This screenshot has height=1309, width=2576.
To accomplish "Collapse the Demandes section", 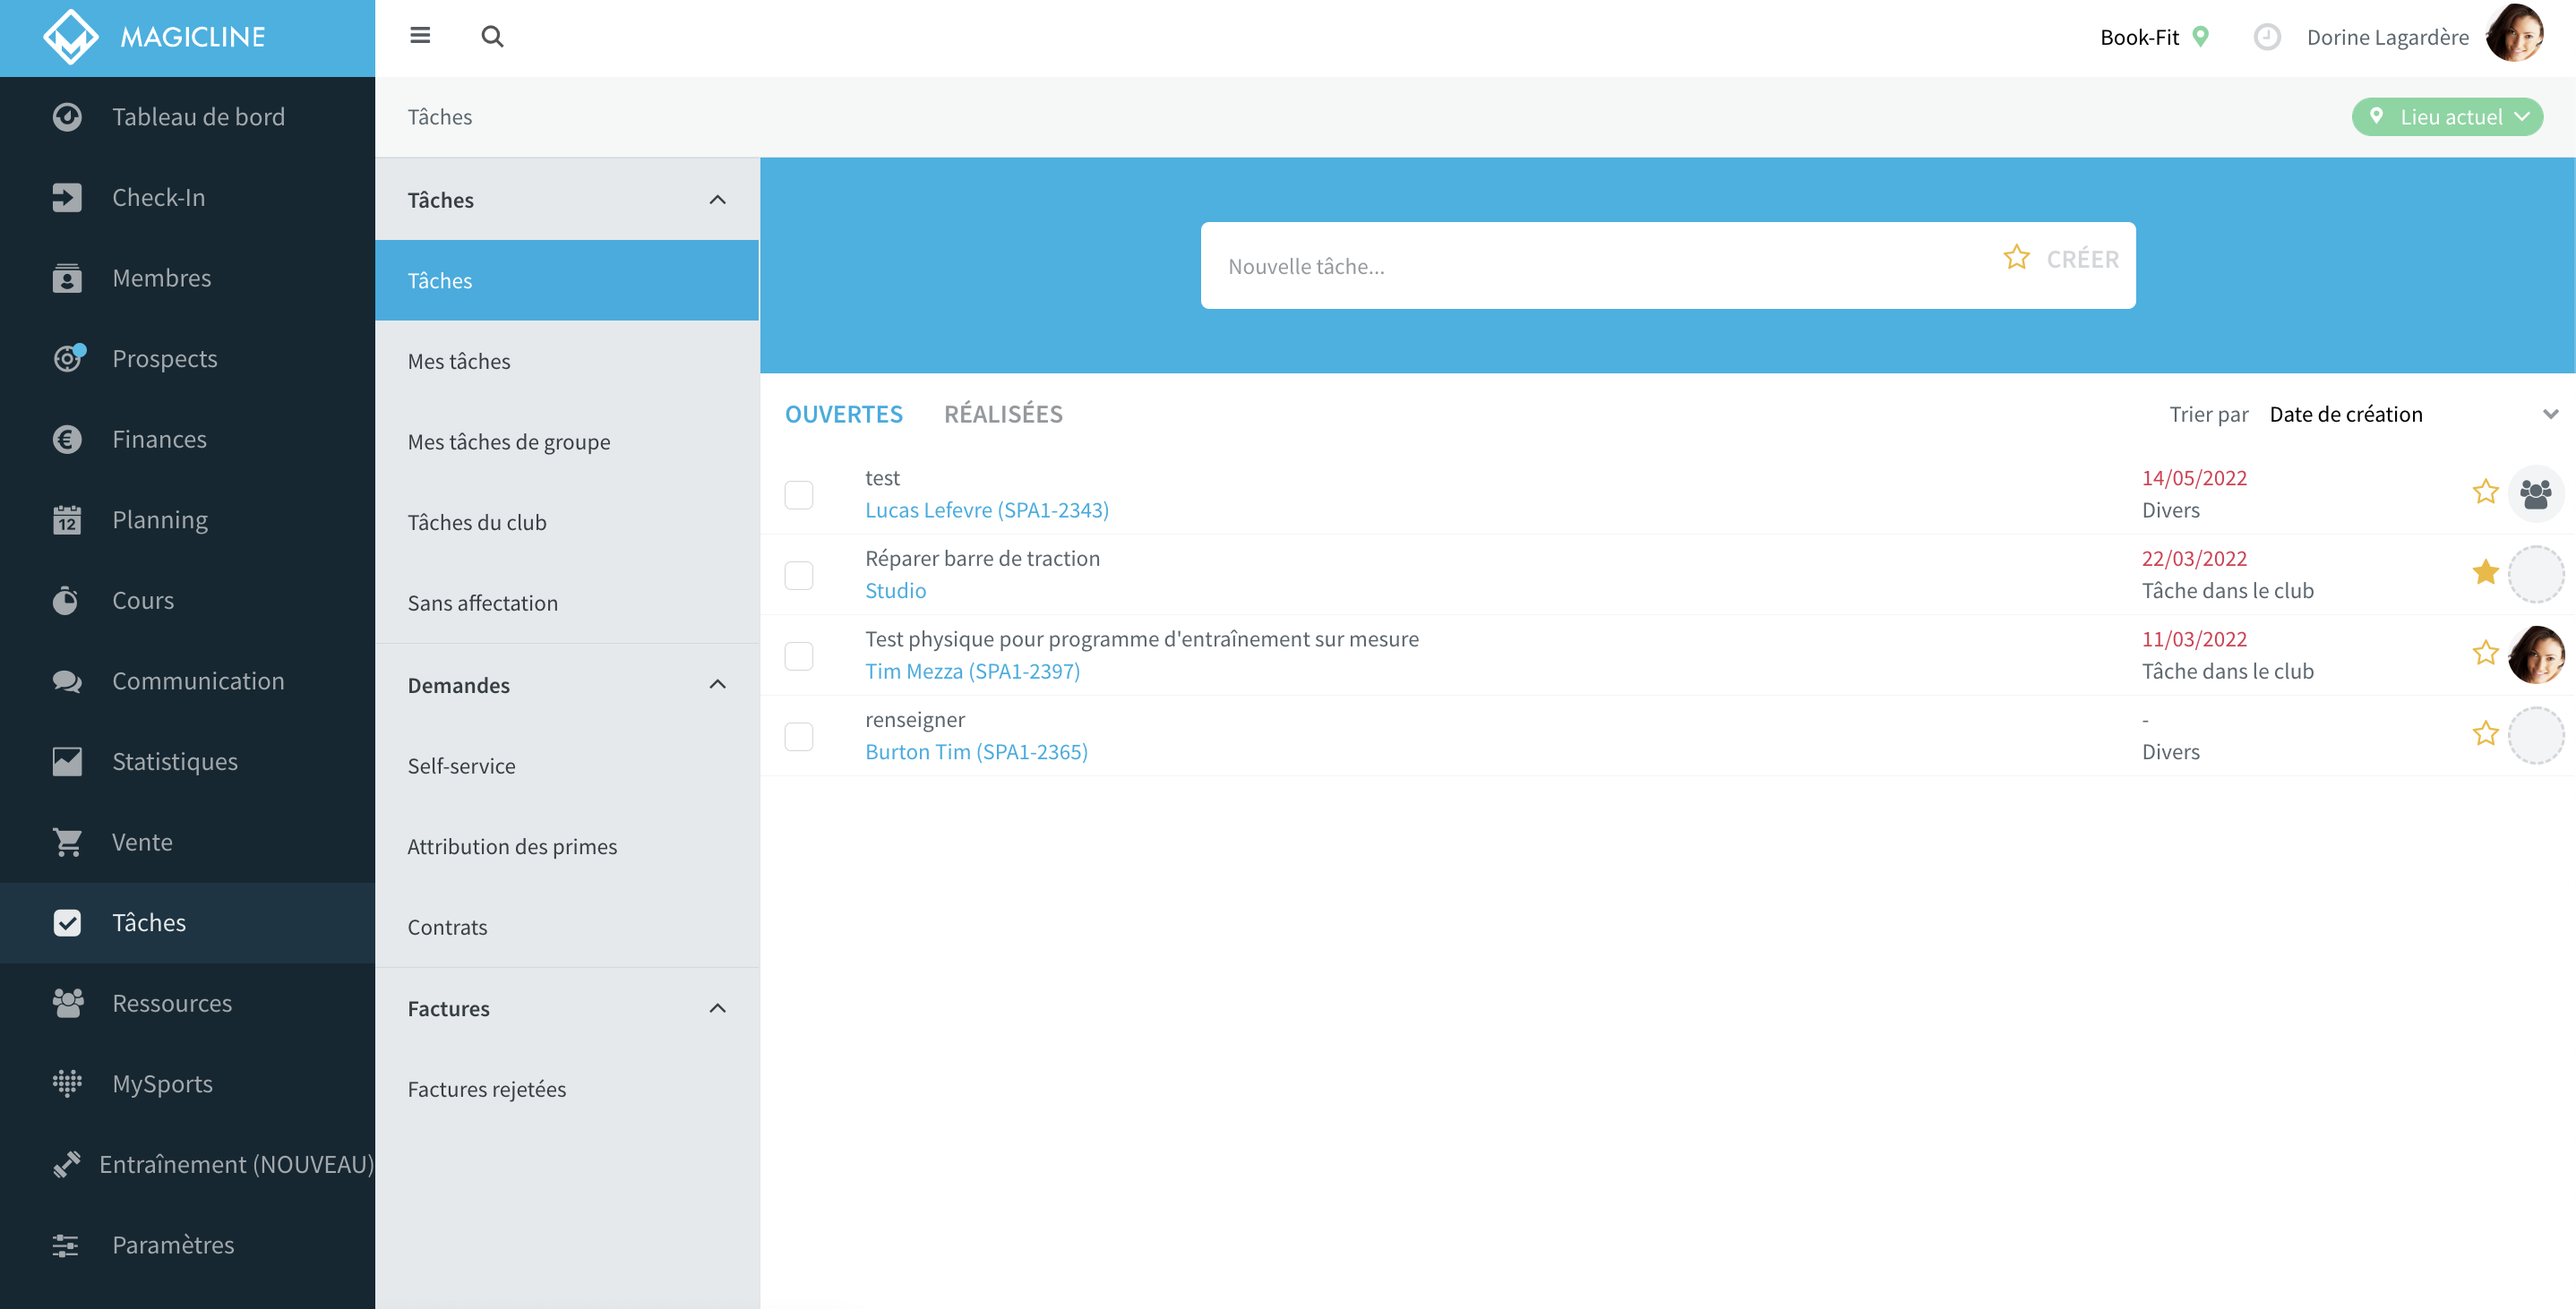I will (717, 685).
